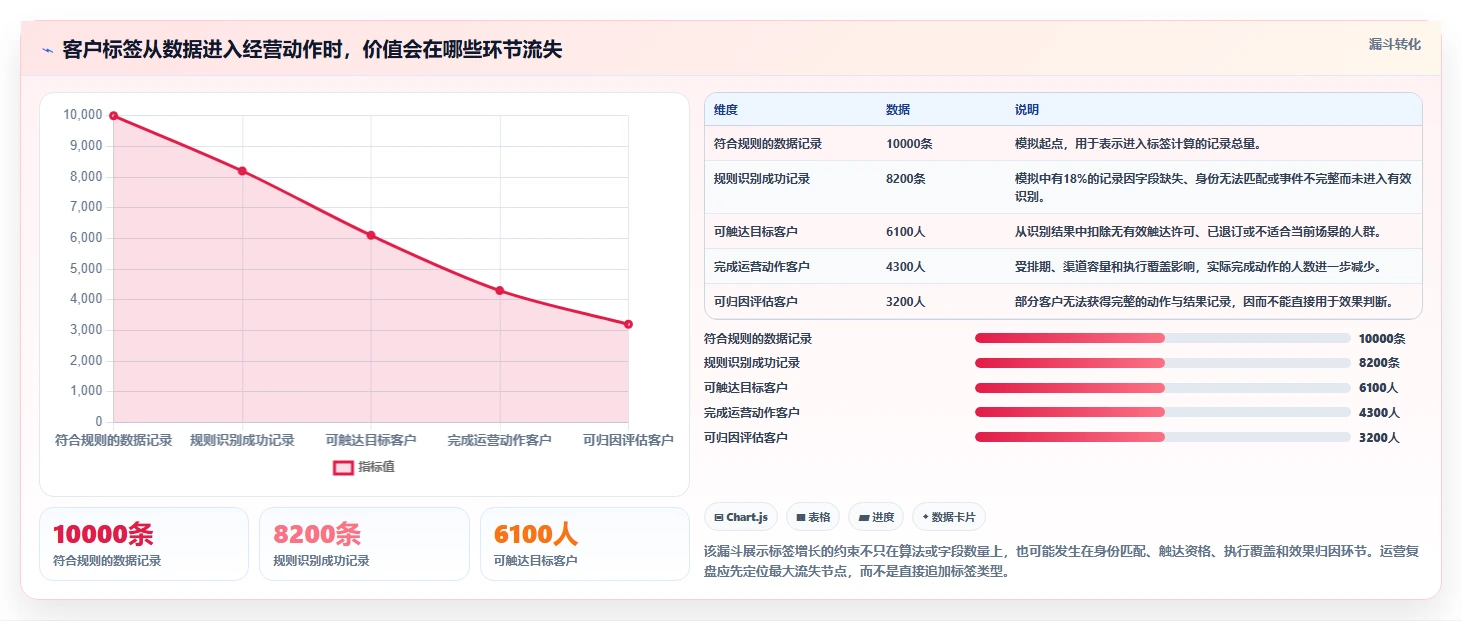Click the 3200人 progress bar
This screenshot has height=621, width=1462.
[1162, 437]
